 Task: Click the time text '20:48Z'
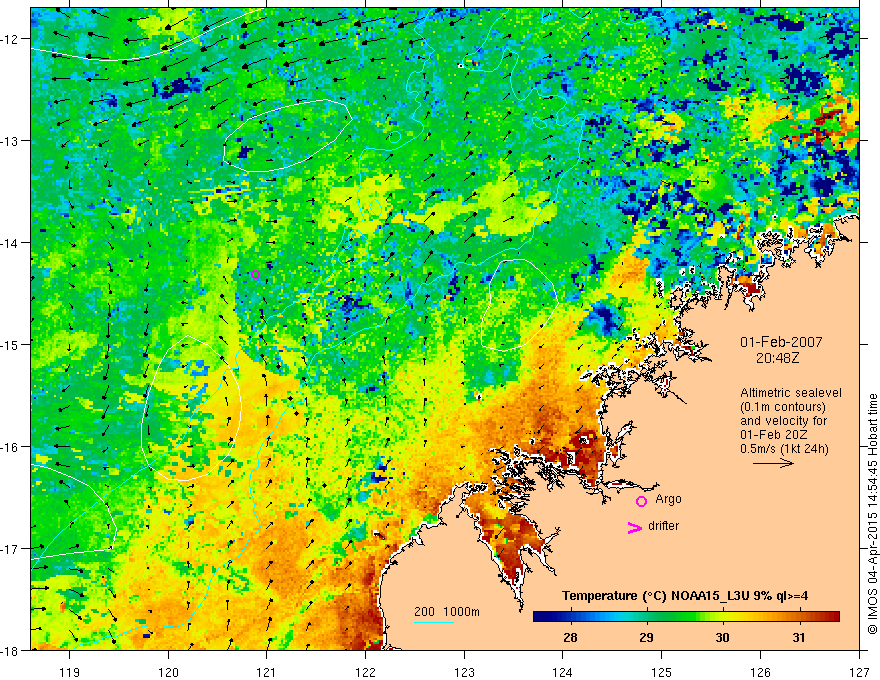pos(777,358)
